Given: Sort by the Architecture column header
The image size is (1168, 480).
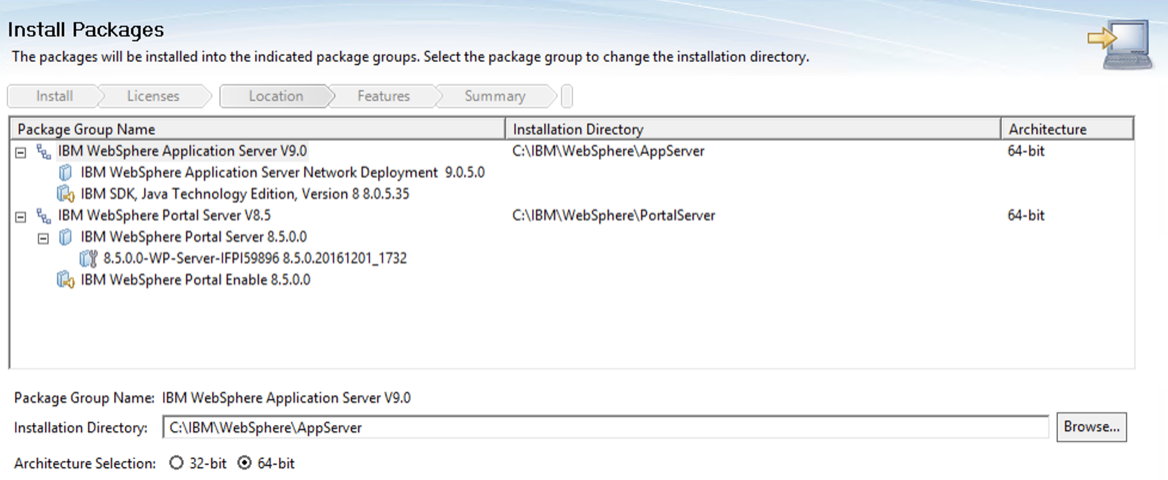Looking at the screenshot, I should tap(1066, 129).
